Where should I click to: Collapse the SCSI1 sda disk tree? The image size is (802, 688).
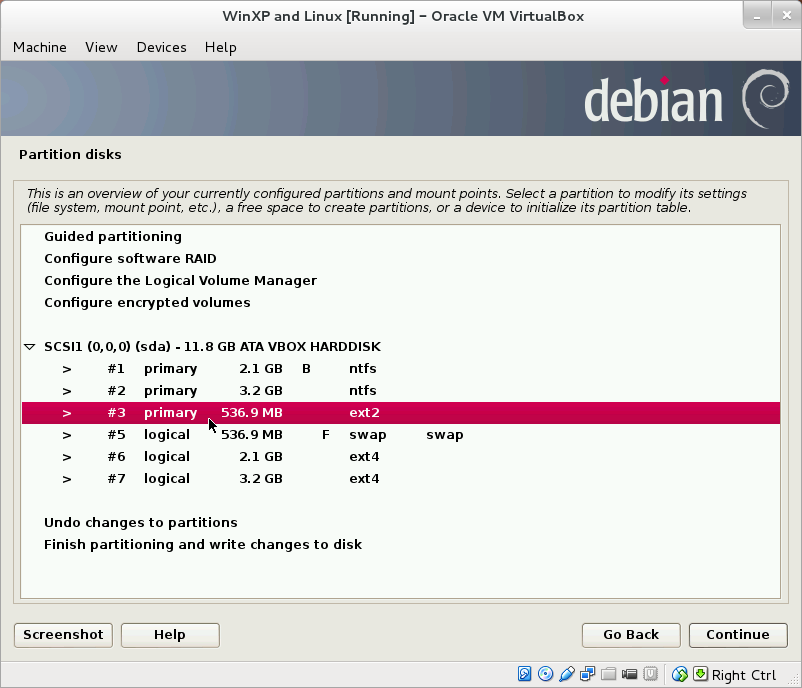(29, 346)
